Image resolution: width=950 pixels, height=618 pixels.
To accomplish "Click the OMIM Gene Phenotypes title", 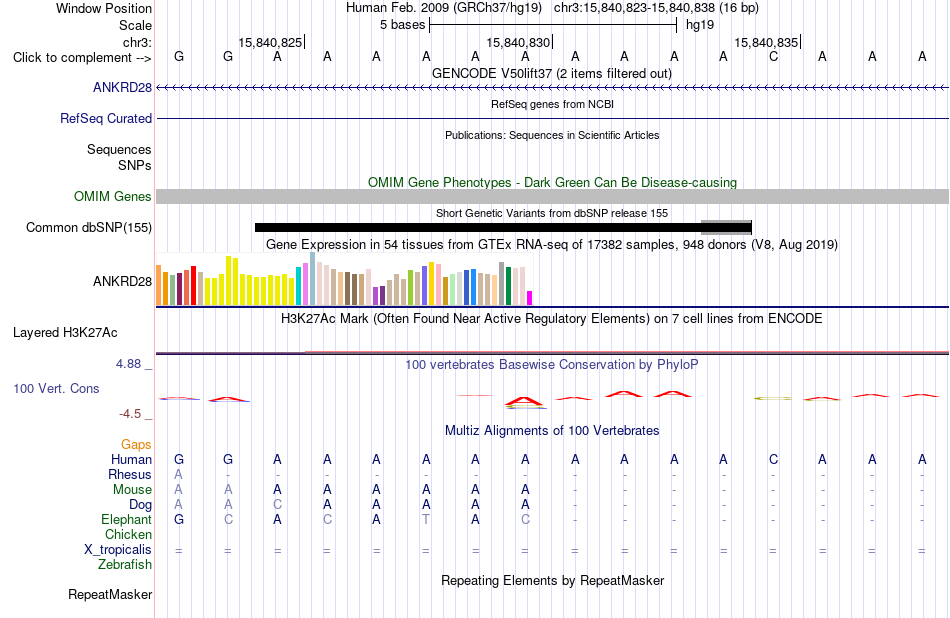I will [553, 182].
